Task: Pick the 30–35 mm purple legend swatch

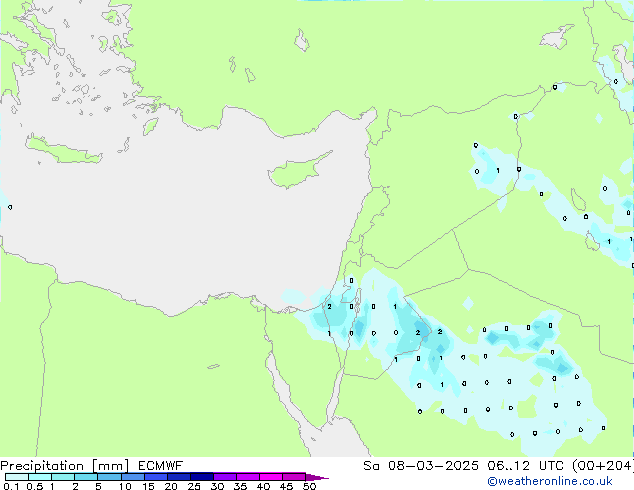Action: point(224,477)
